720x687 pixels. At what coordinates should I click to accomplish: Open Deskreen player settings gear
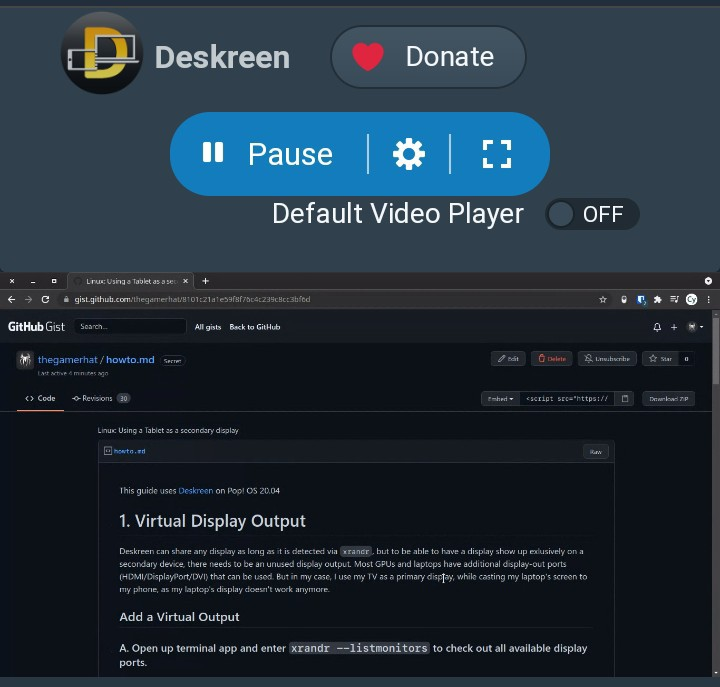[409, 154]
